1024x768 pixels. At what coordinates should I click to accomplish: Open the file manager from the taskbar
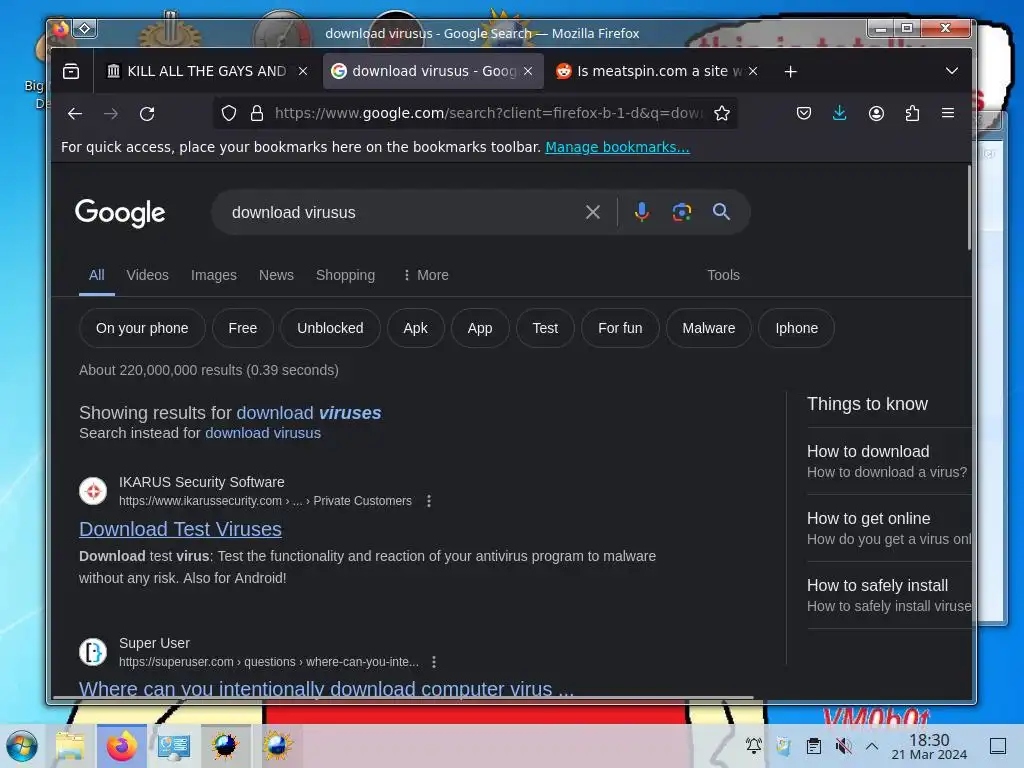pyautogui.click(x=70, y=746)
